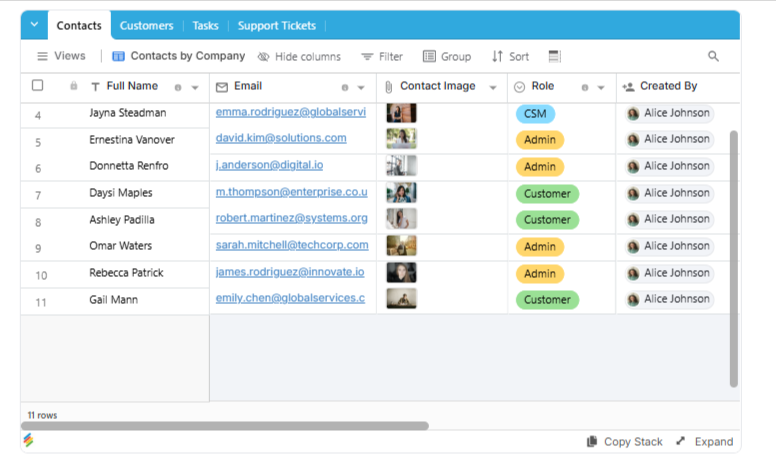Image resolution: width=776 pixels, height=461 pixels.
Task: Open the Views menu
Action: coord(61,56)
